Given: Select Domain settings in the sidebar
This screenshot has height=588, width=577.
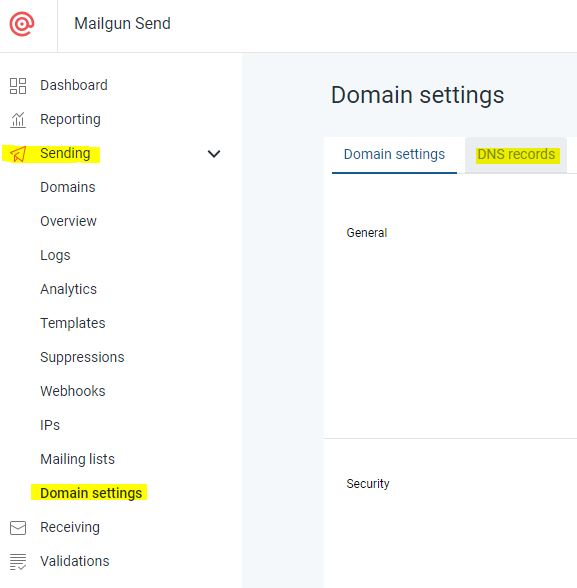Looking at the screenshot, I should [91, 493].
